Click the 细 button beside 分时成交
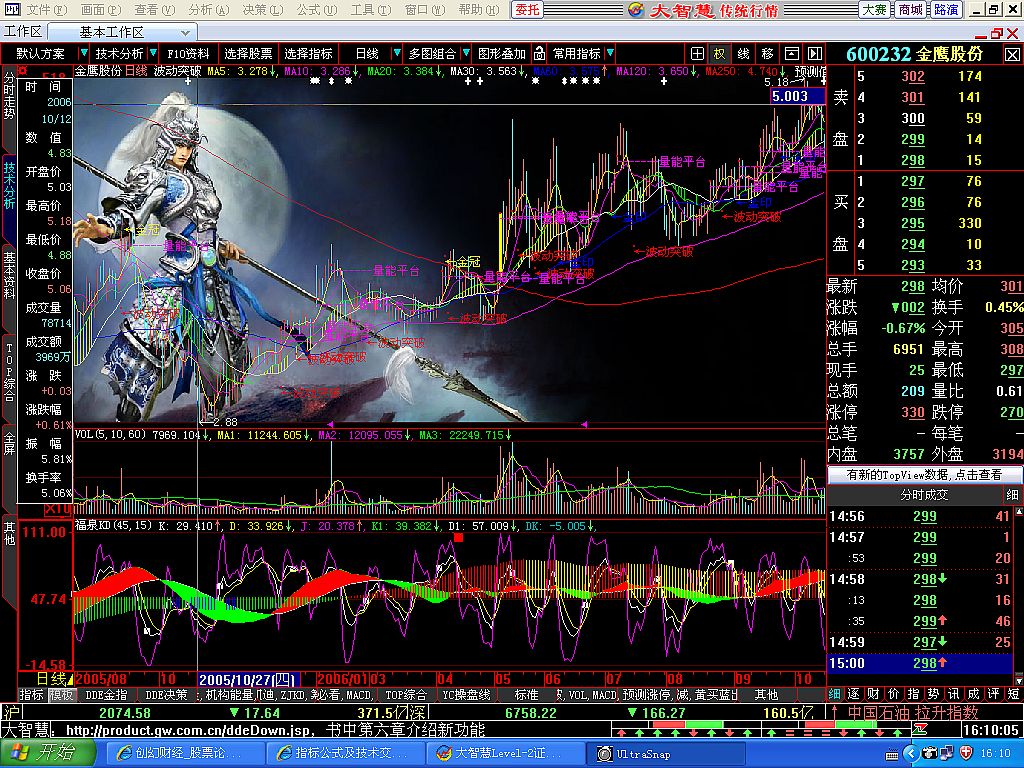1024x768 pixels. pyautogui.click(x=1012, y=495)
